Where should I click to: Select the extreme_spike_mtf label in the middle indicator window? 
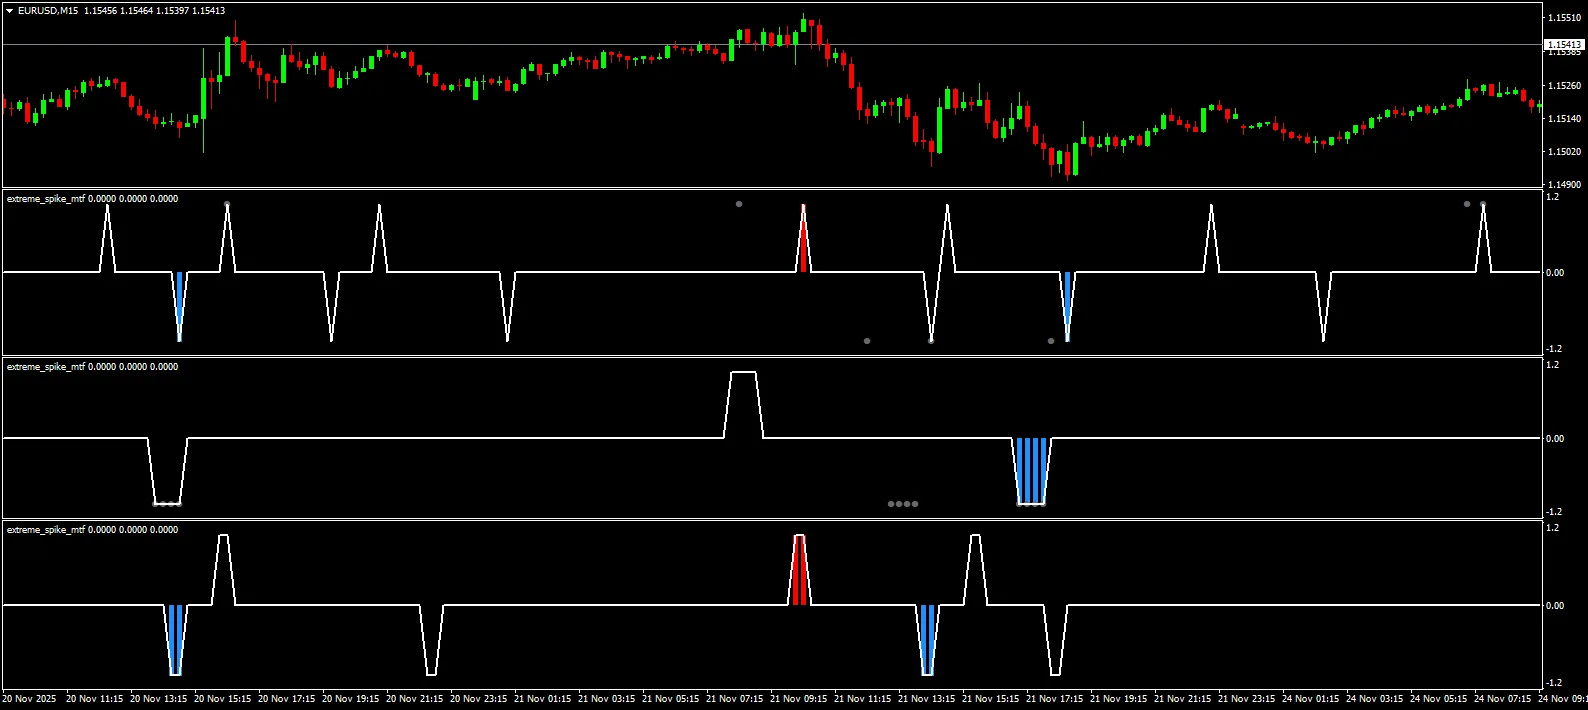pyautogui.click(x=46, y=367)
